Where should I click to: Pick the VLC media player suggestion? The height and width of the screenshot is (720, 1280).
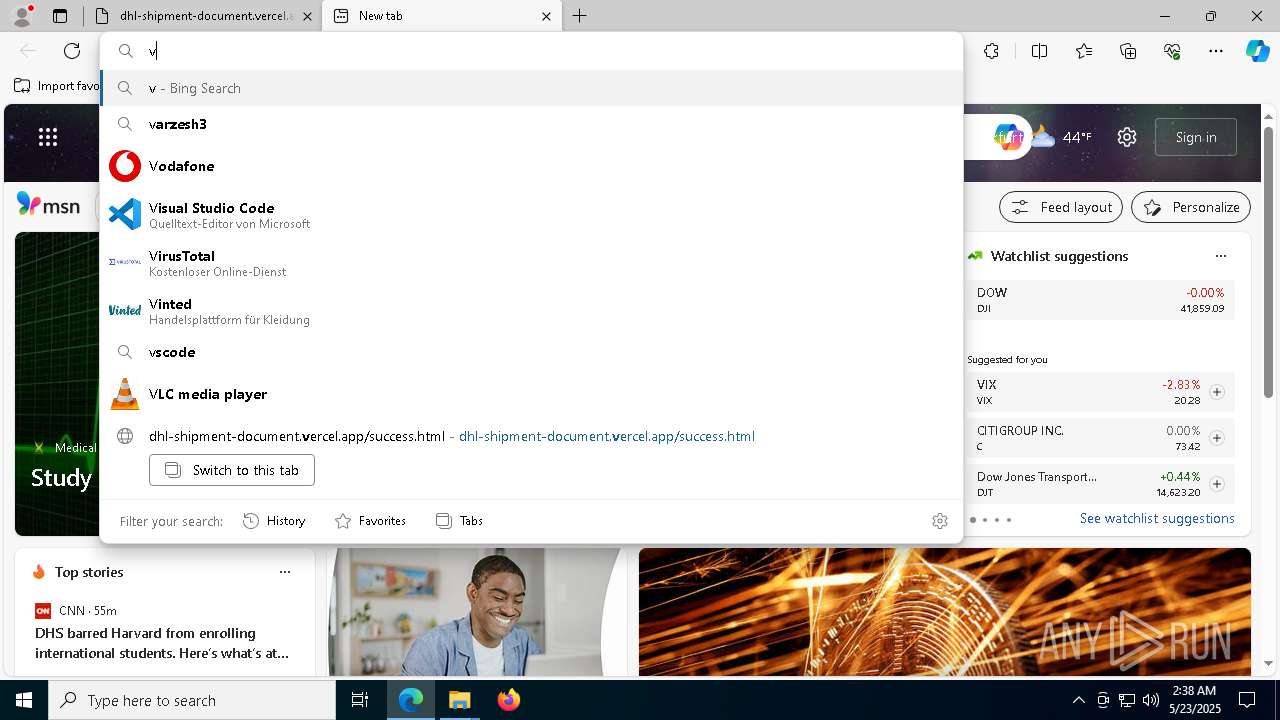coord(531,394)
